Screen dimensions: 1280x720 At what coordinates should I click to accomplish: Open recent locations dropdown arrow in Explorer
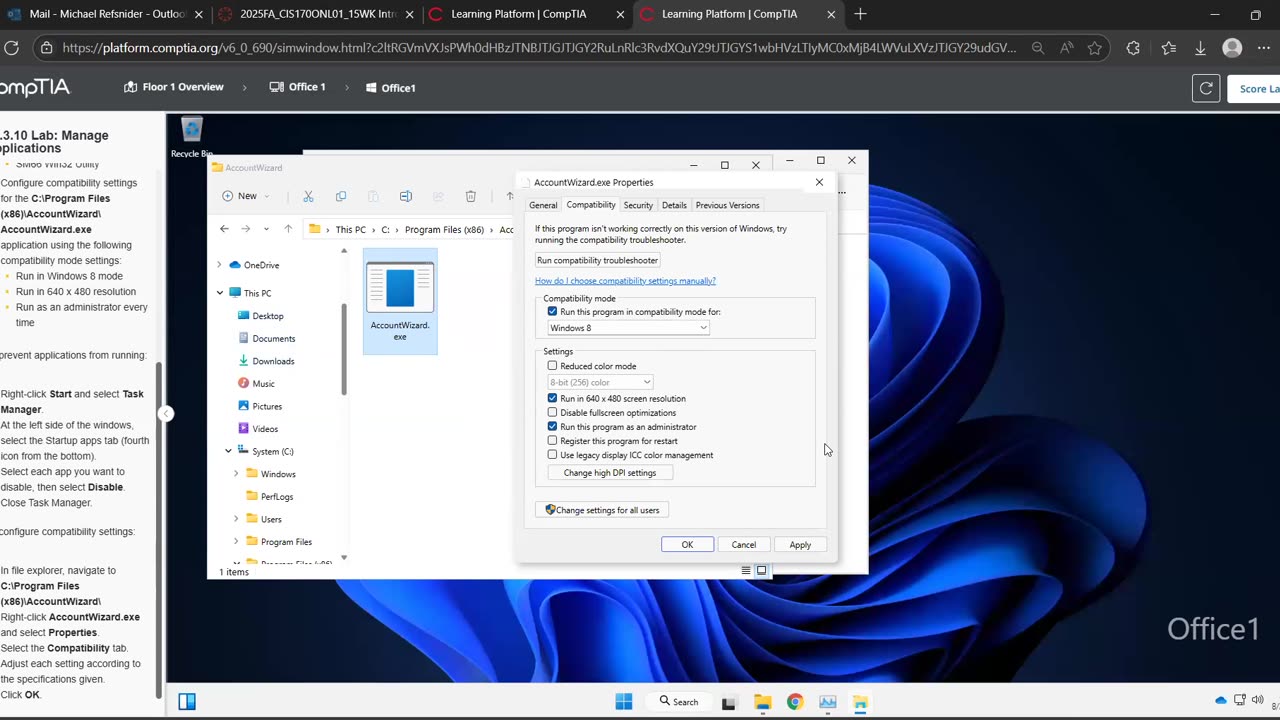[266, 229]
